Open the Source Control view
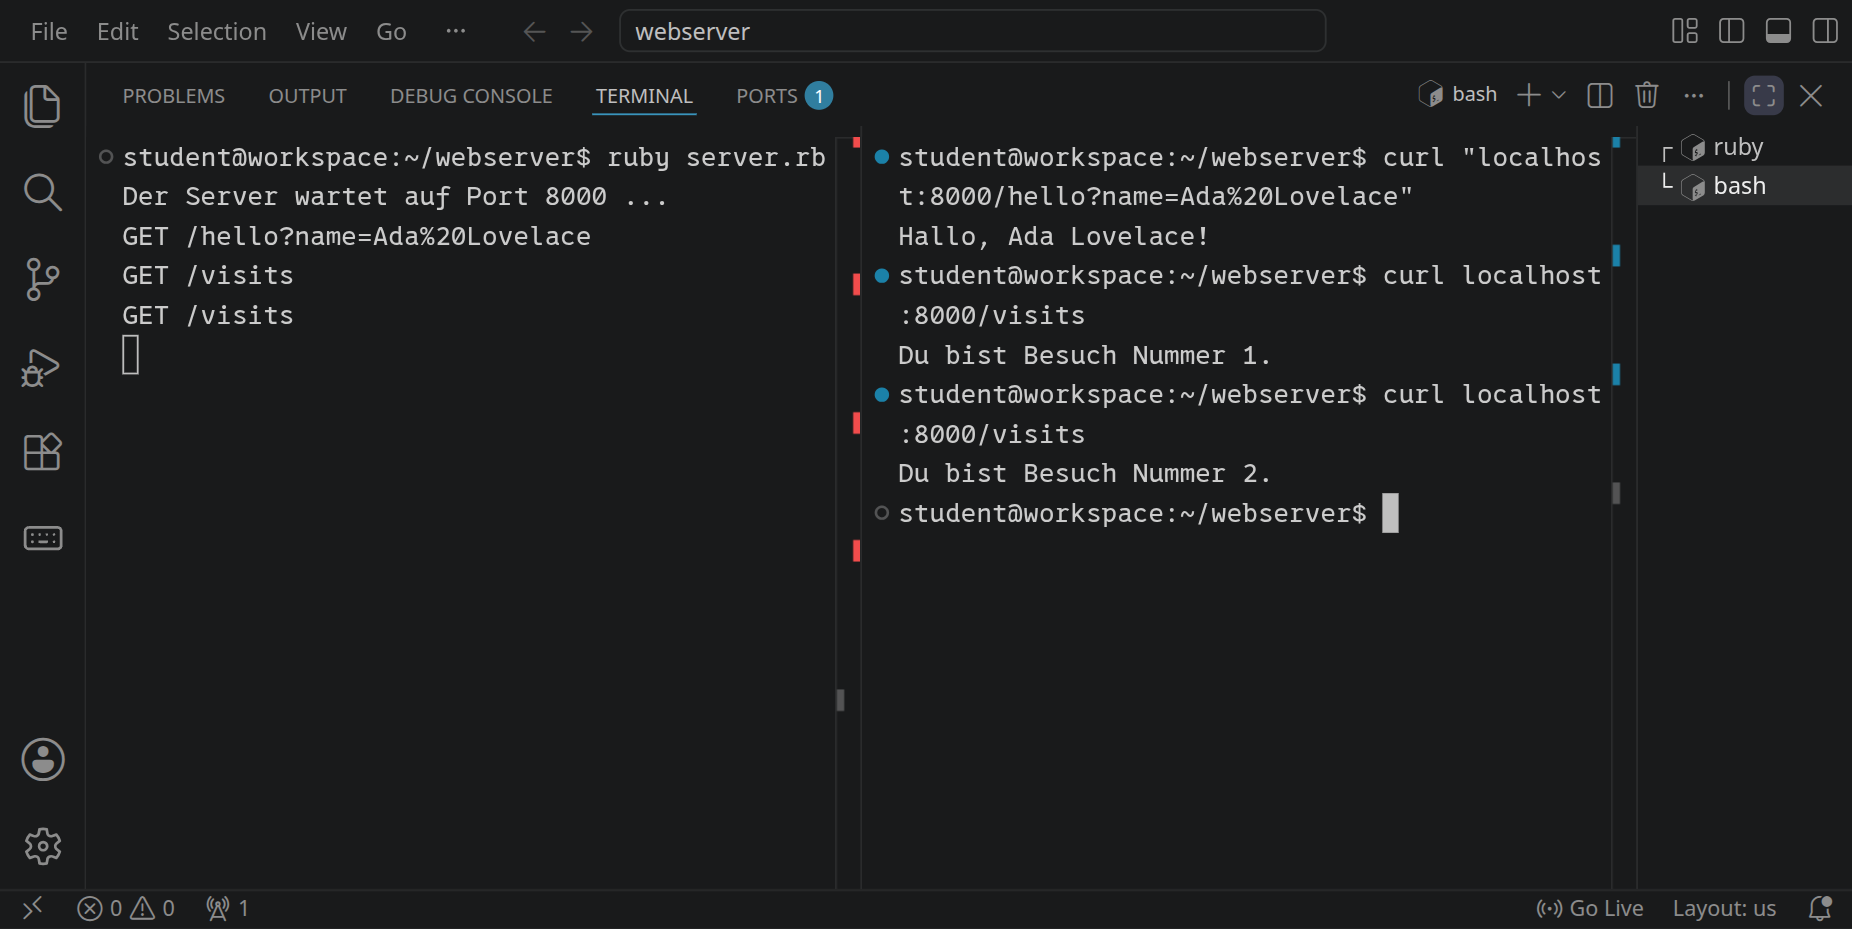The width and height of the screenshot is (1852, 929). click(x=42, y=279)
